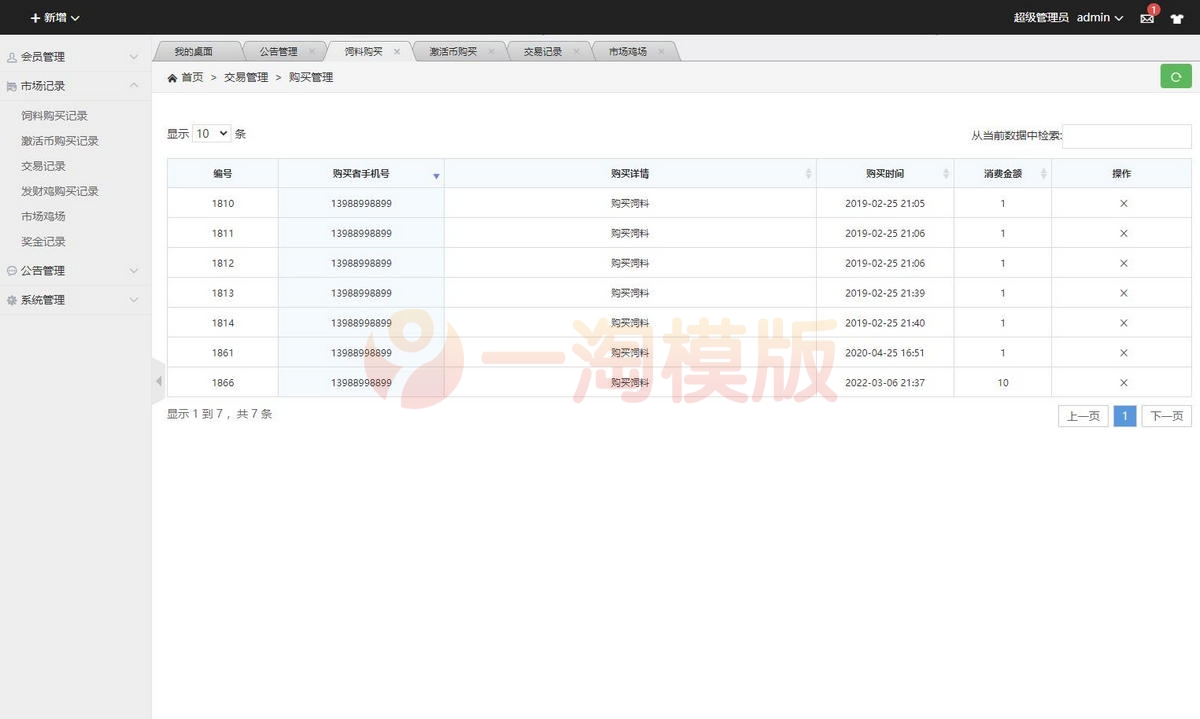Click the skin theme shirt icon
Screen dimensions: 1200x719
point(1177,18)
